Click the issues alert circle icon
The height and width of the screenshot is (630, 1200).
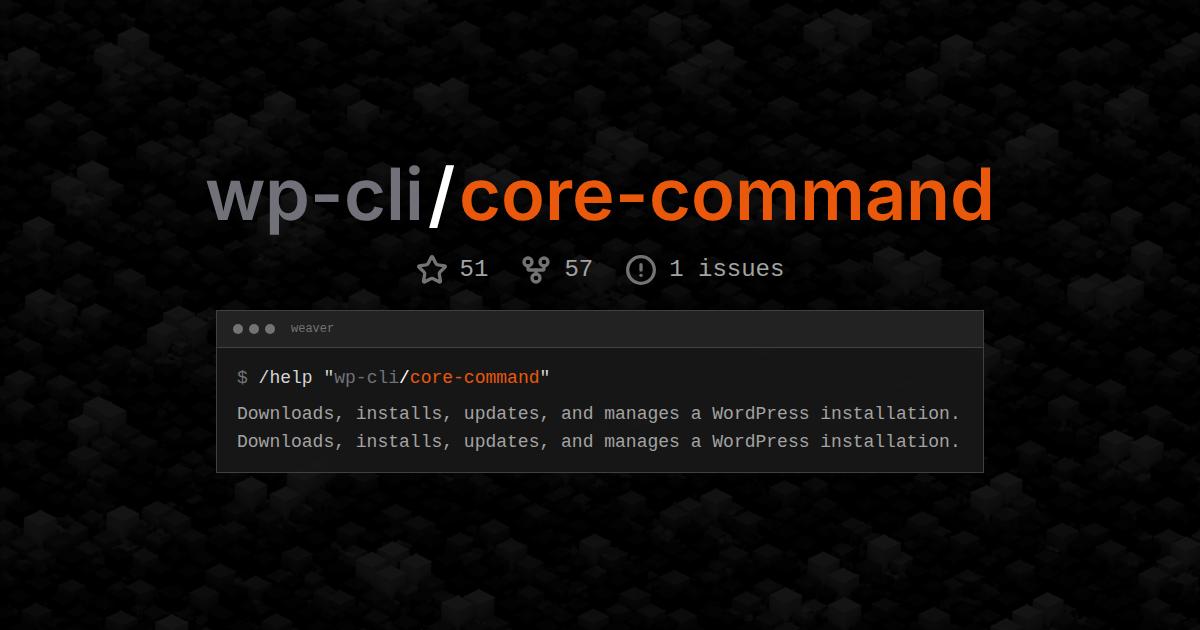641,269
